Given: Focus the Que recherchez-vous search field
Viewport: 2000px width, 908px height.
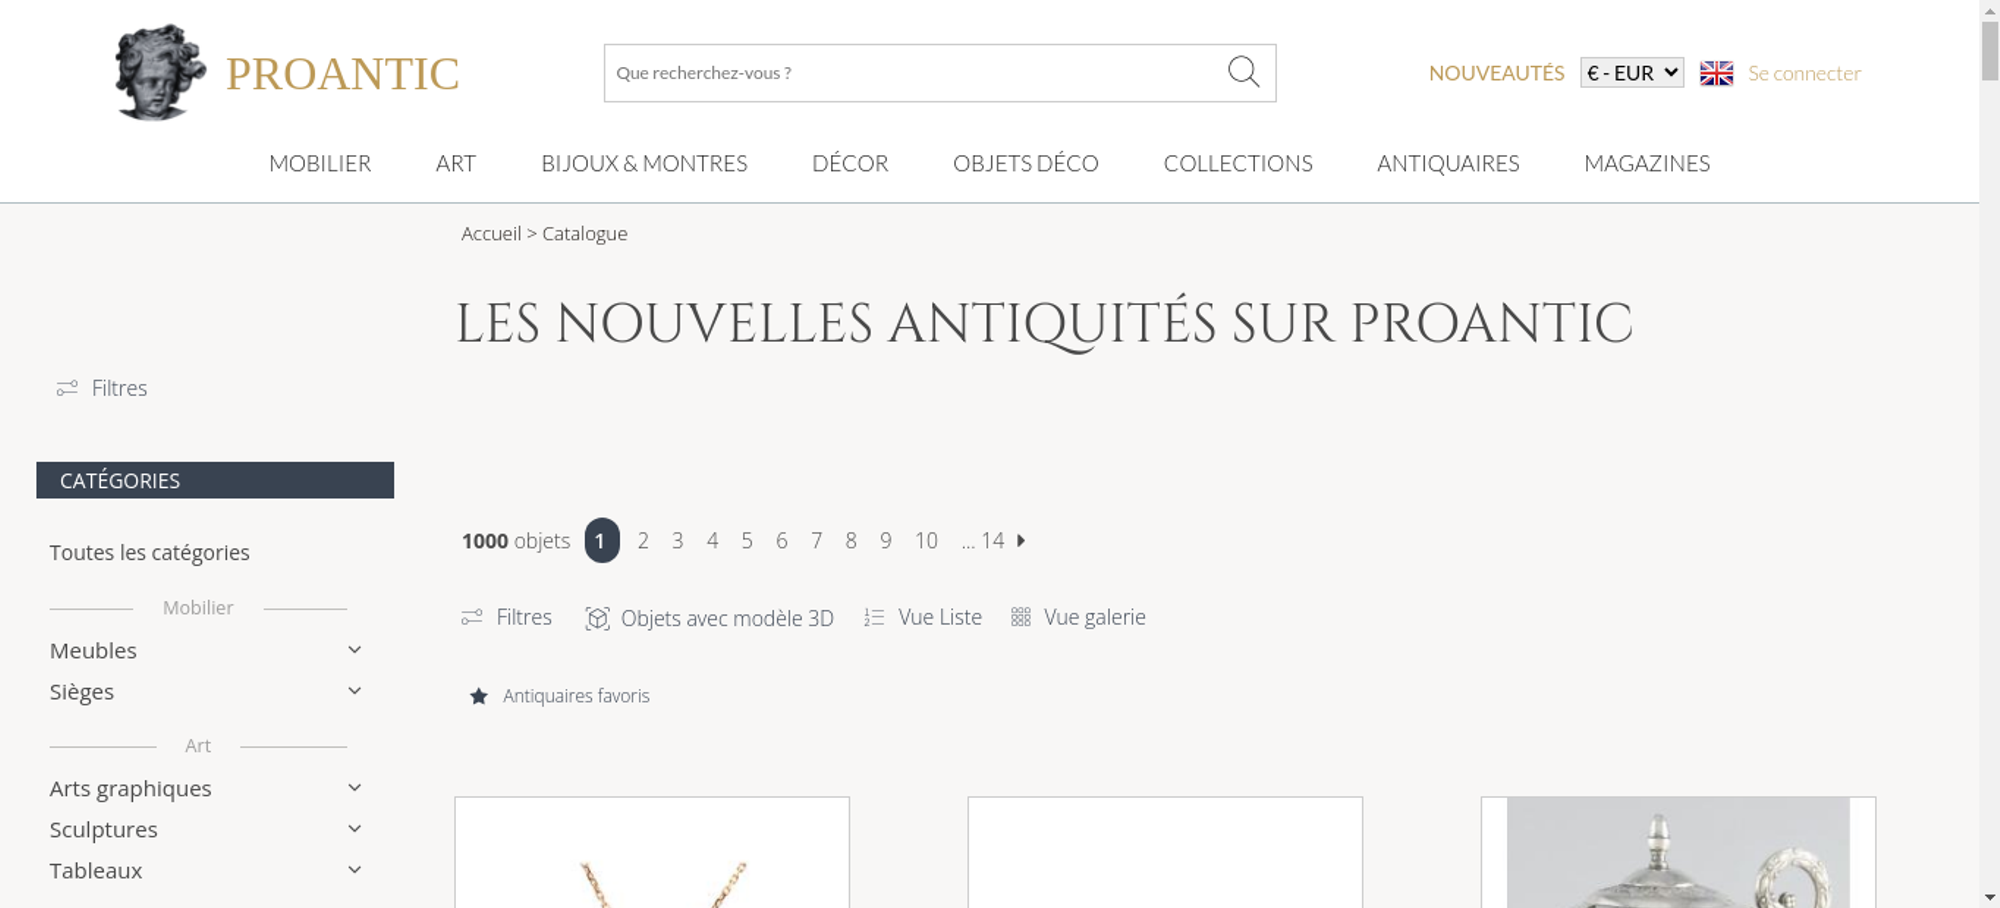Looking at the screenshot, I should pyautogui.click(x=915, y=73).
